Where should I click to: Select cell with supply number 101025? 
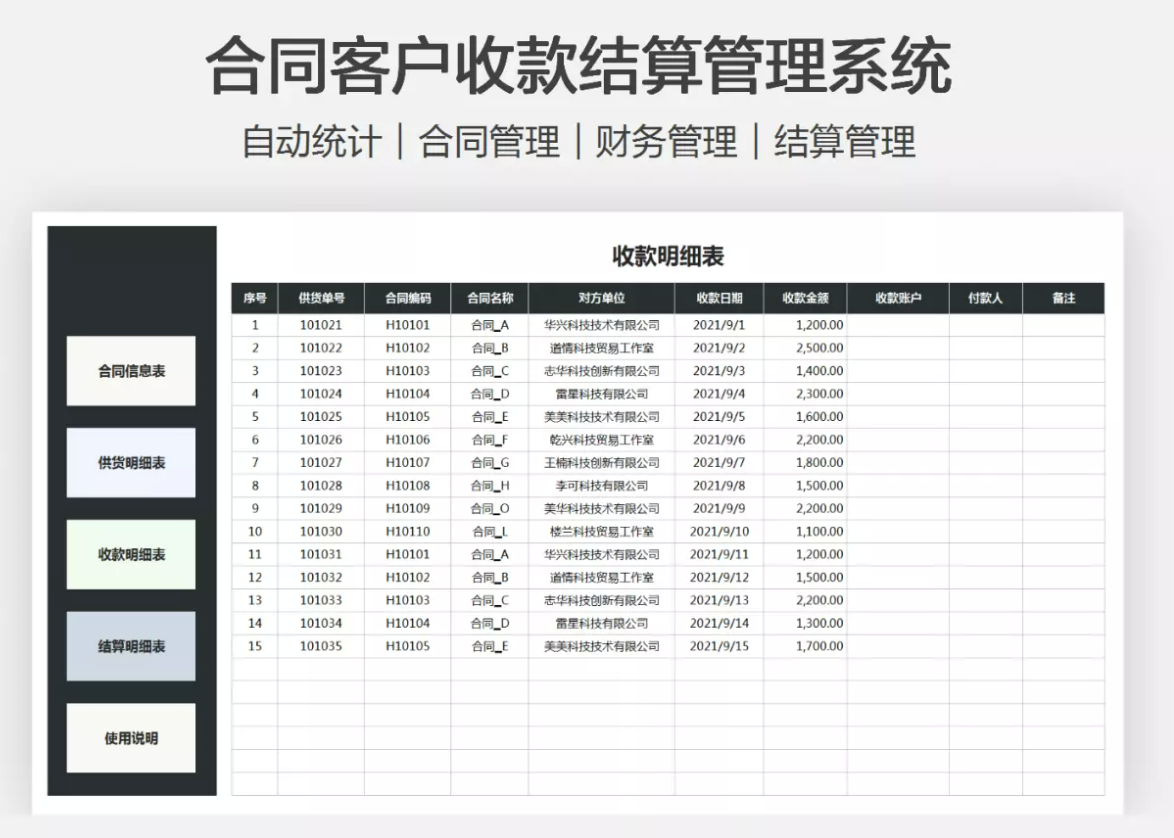(x=321, y=417)
